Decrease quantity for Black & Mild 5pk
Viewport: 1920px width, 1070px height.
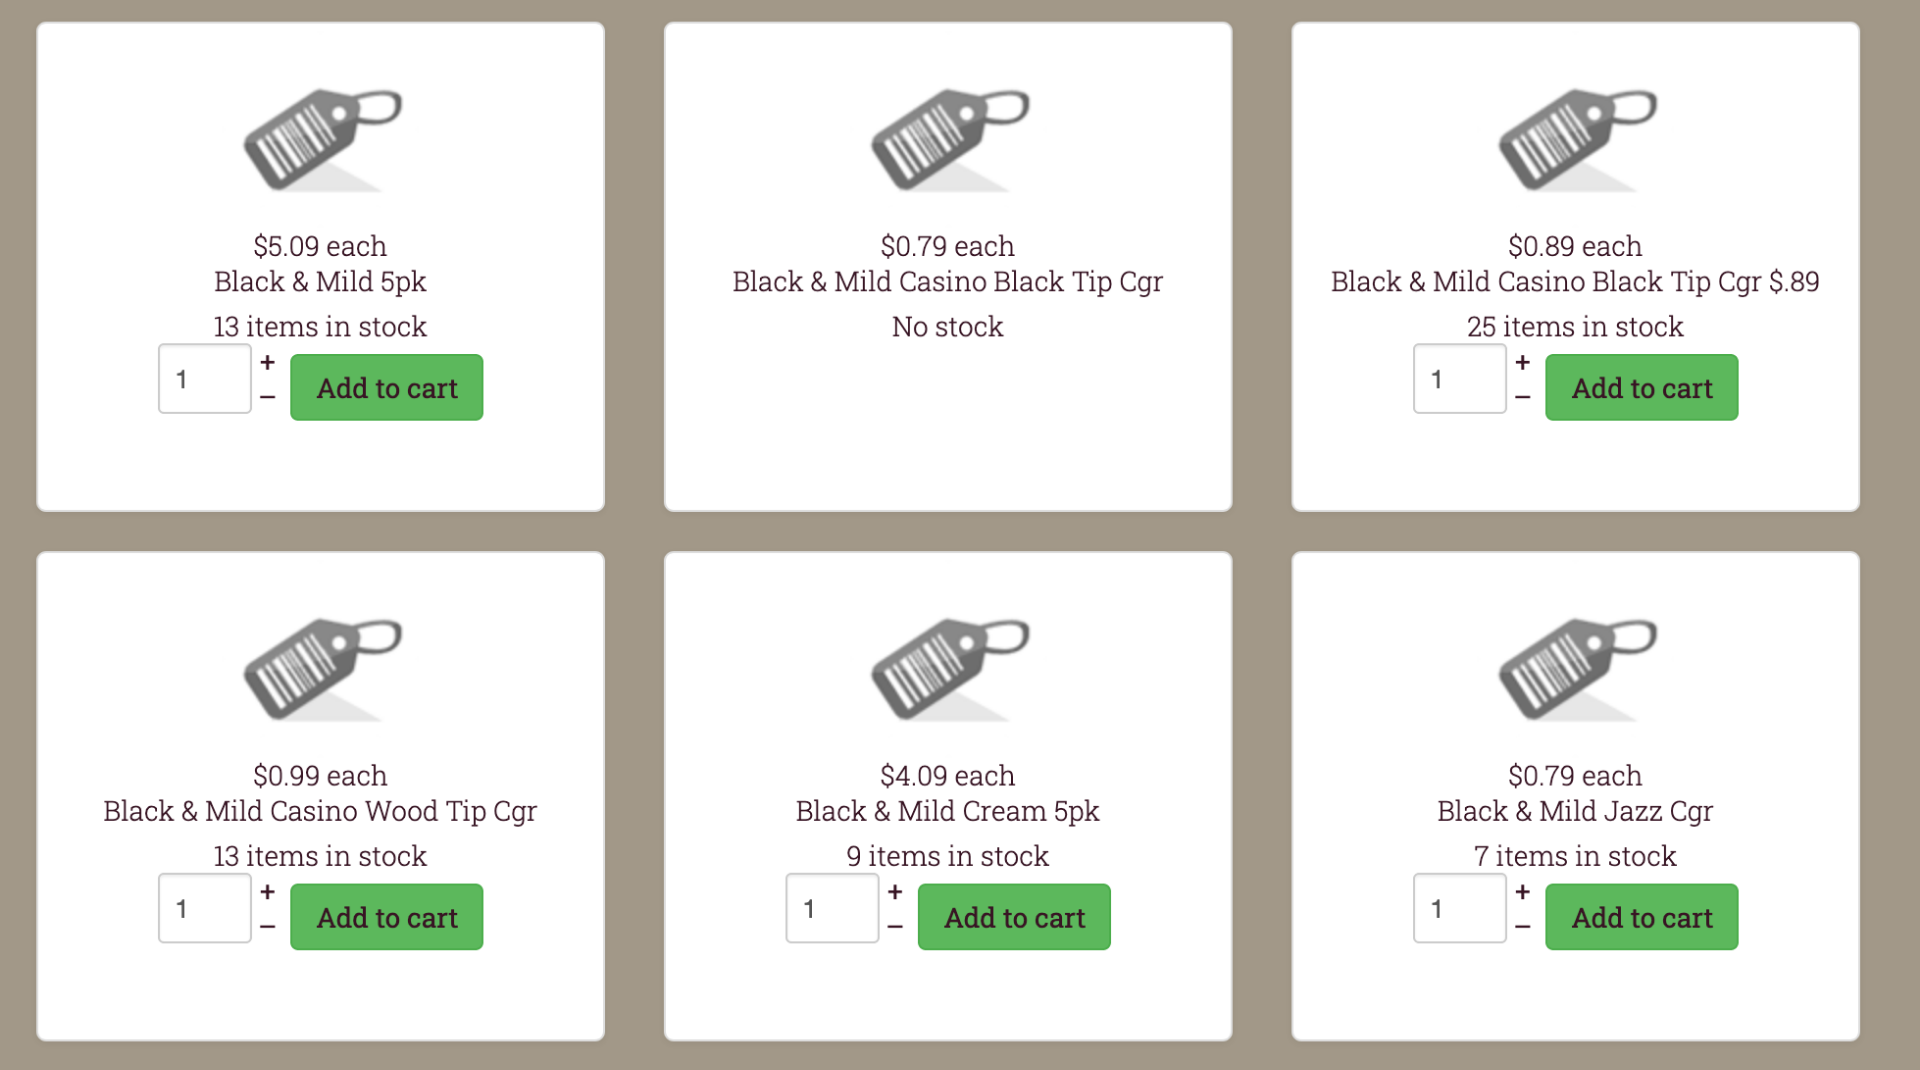[267, 397]
